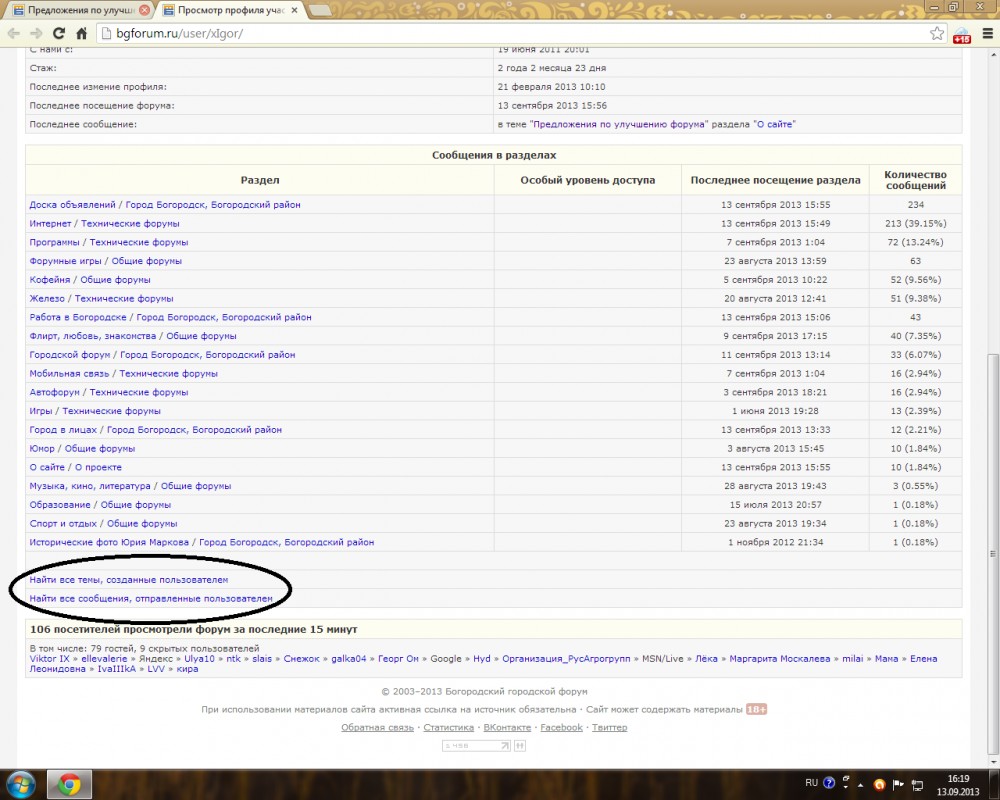Screen dimensions: 1000x800
Task: Open the 'Доска объявлений' section link
Action: tap(72, 204)
